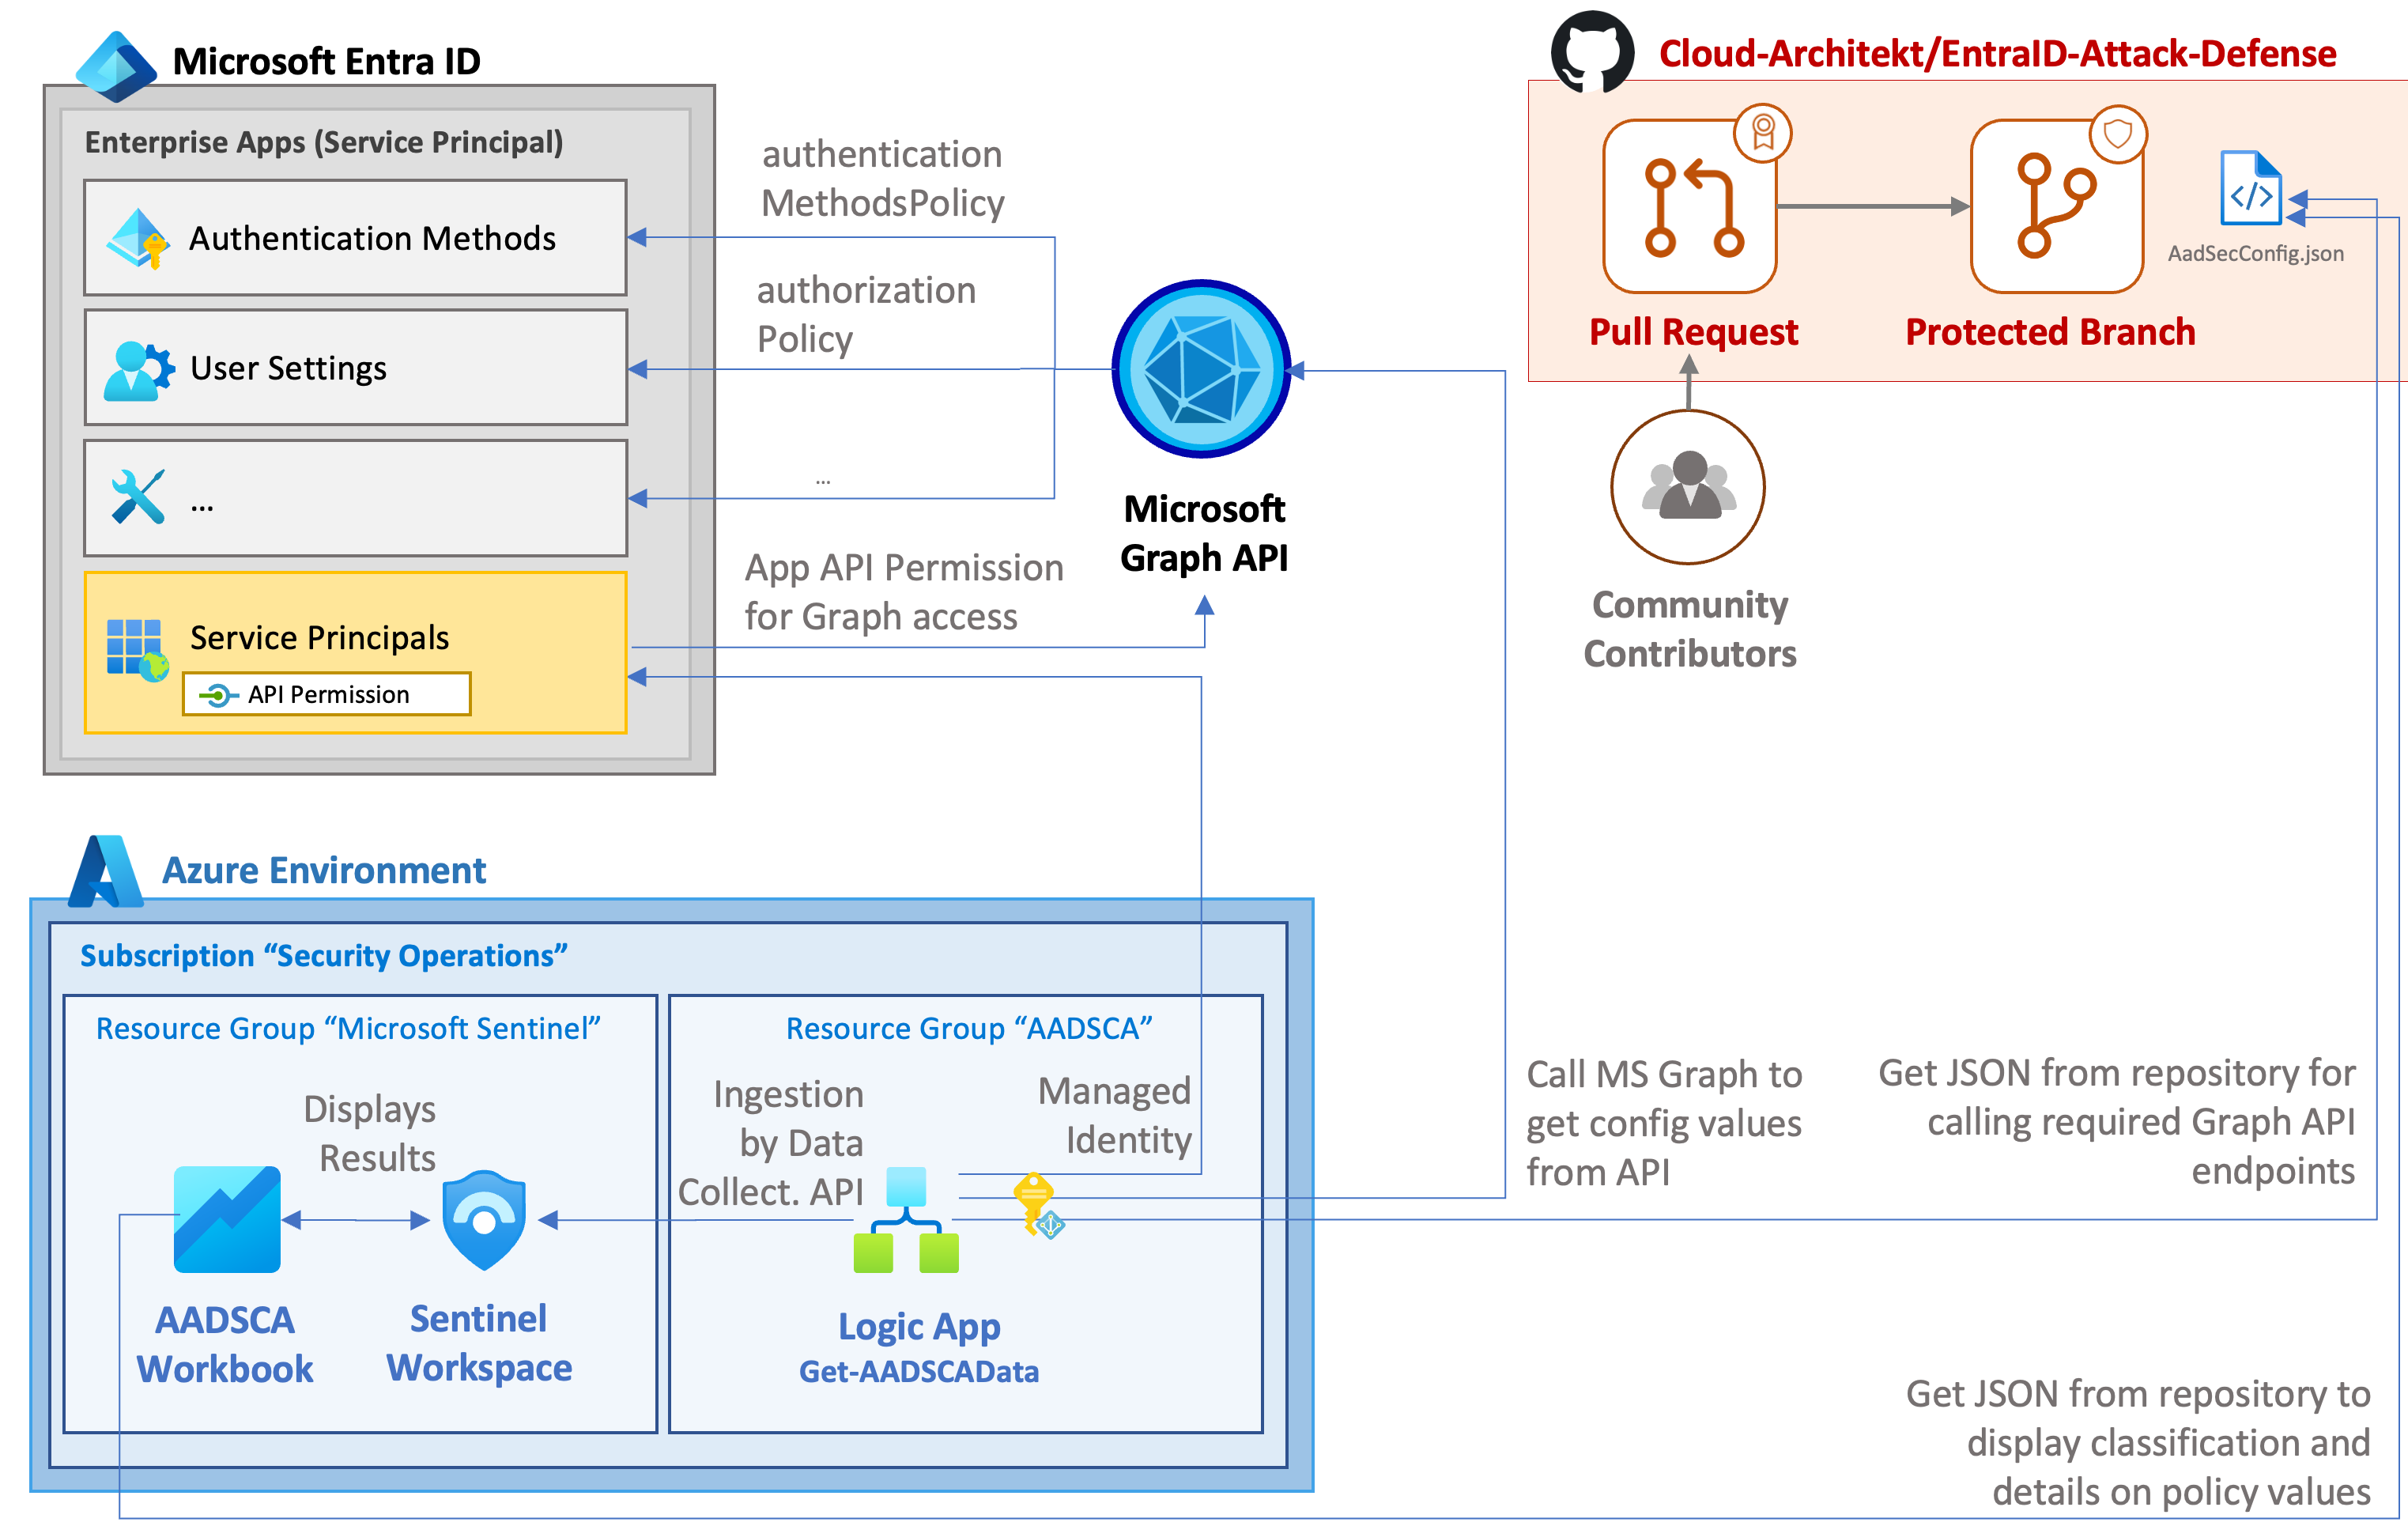Click the authentication MethodsPolicy label
The height and width of the screenshot is (1526, 2408).
click(x=883, y=179)
